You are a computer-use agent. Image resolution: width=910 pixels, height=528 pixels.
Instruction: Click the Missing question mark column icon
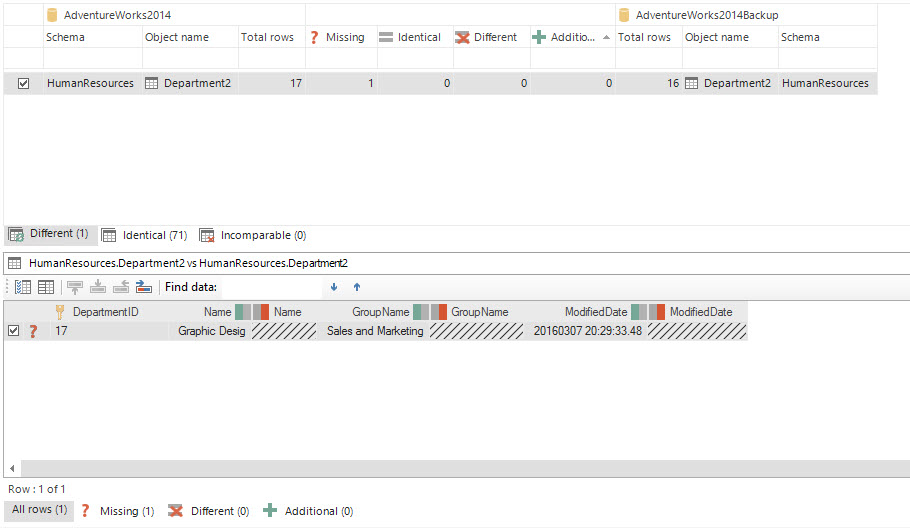pyautogui.click(x=314, y=37)
